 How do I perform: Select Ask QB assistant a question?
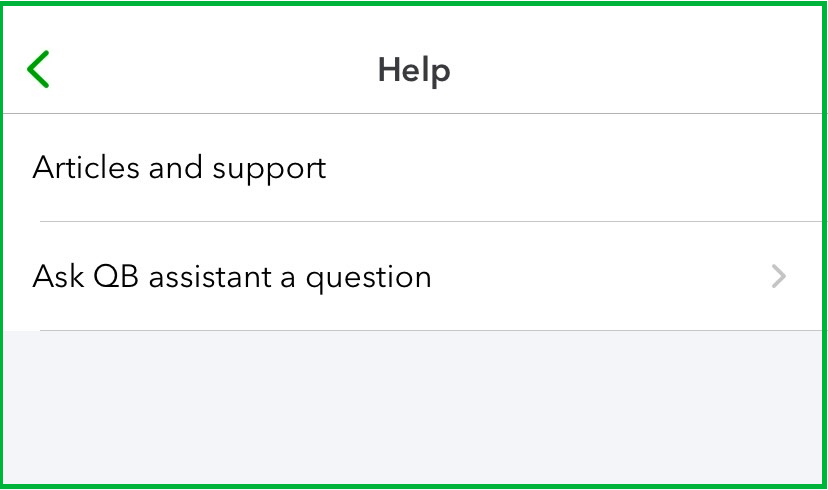click(232, 276)
